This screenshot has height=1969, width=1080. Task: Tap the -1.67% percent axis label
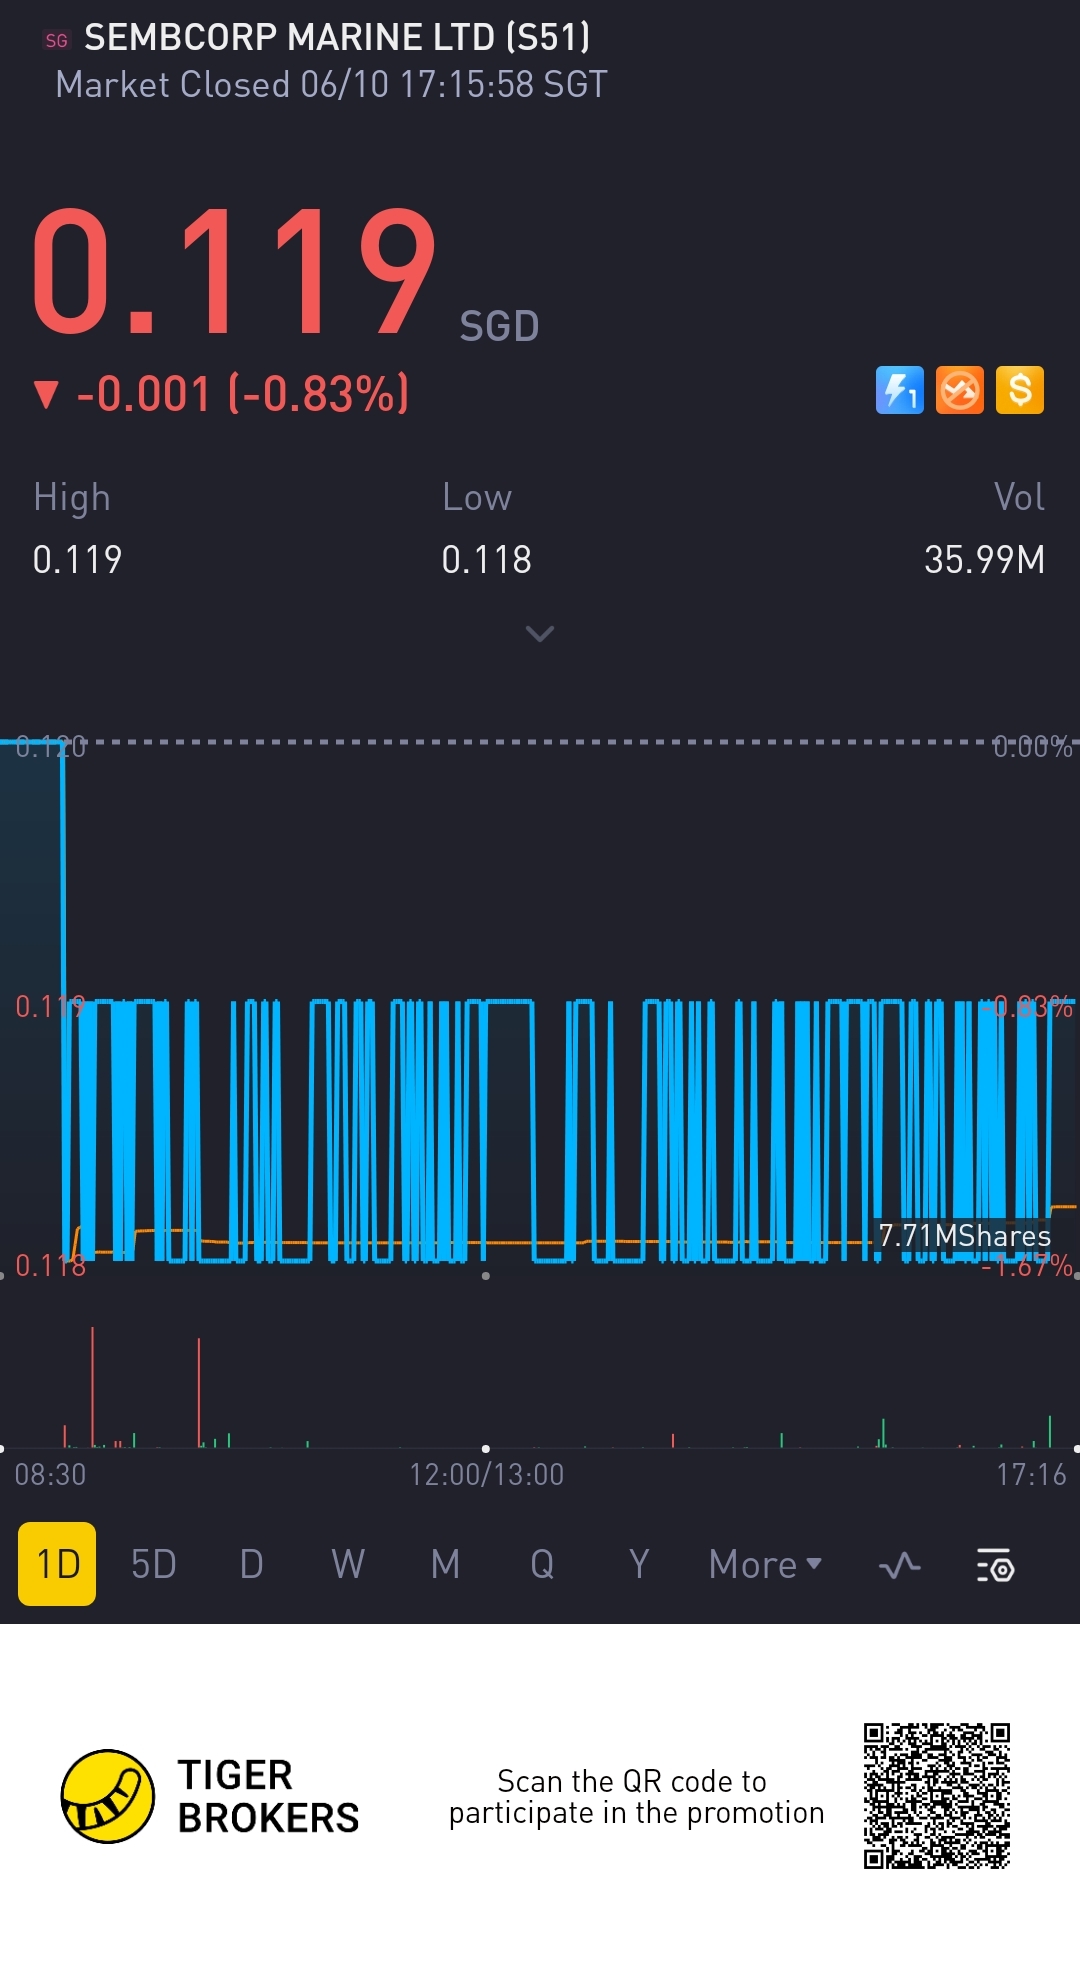tap(1027, 1267)
